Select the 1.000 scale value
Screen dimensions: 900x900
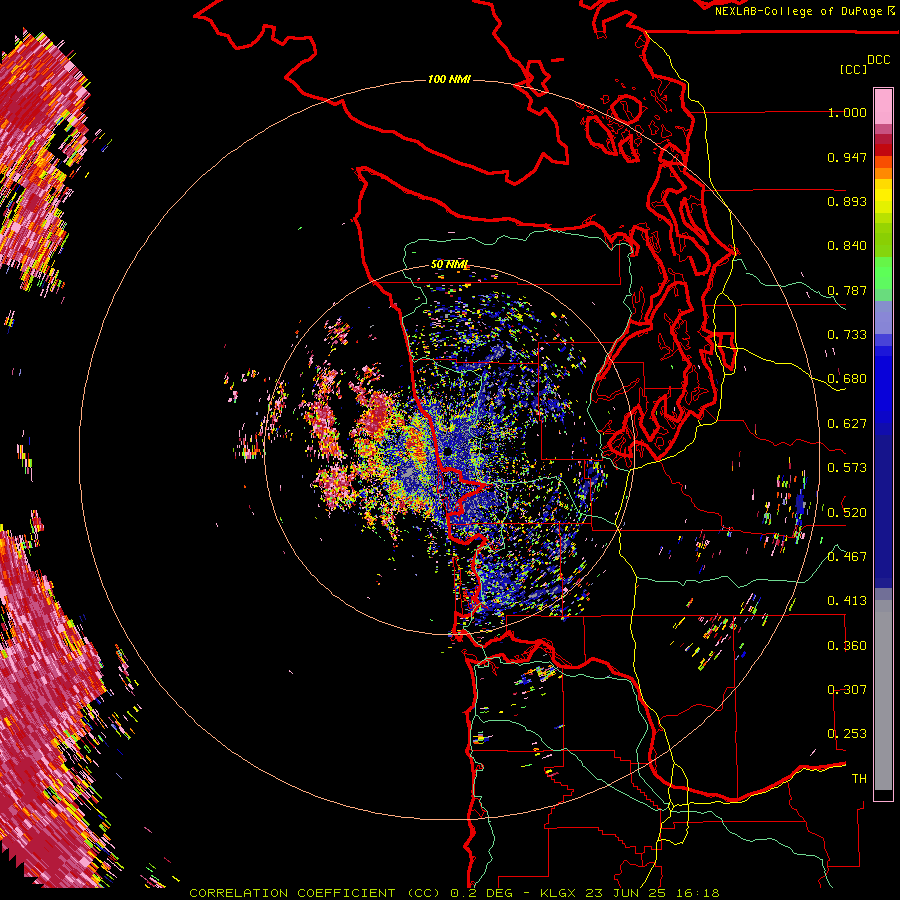pyautogui.click(x=847, y=112)
